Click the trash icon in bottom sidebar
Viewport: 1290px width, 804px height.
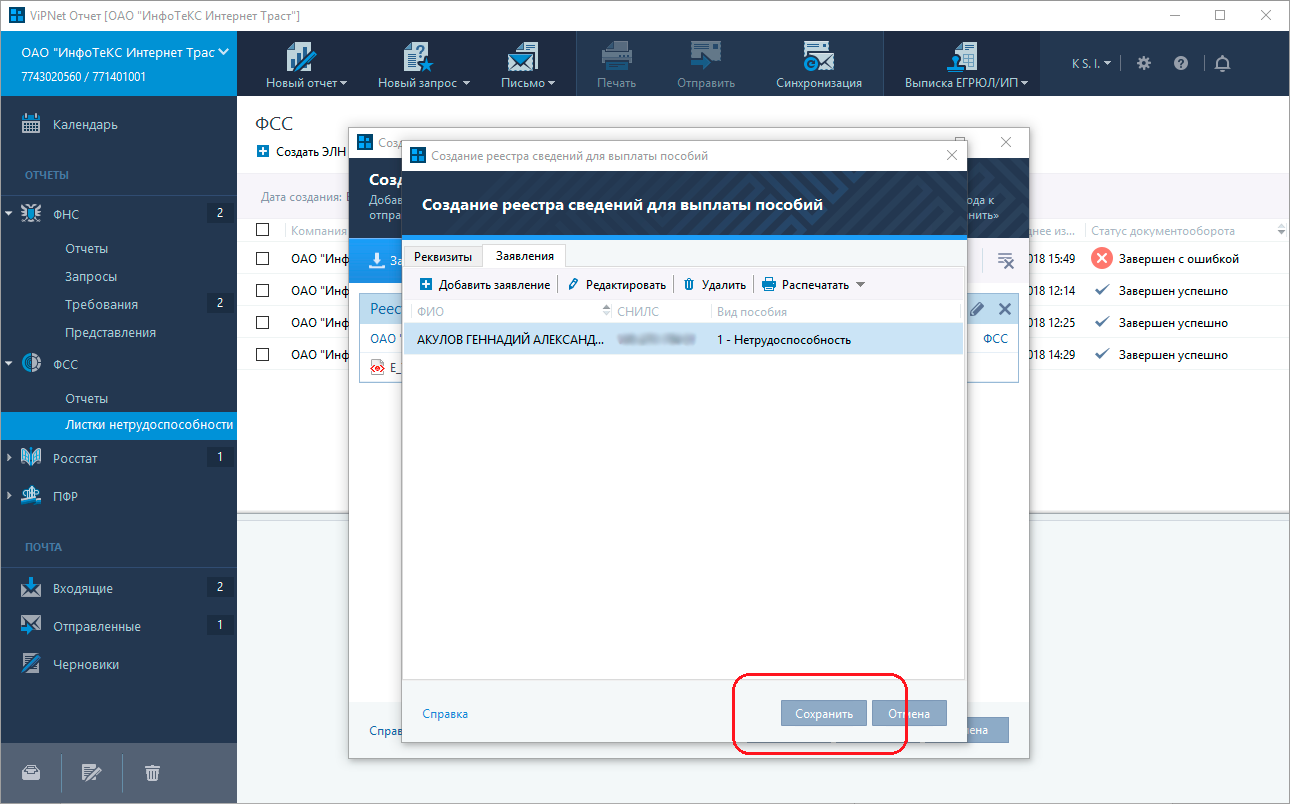(152, 772)
